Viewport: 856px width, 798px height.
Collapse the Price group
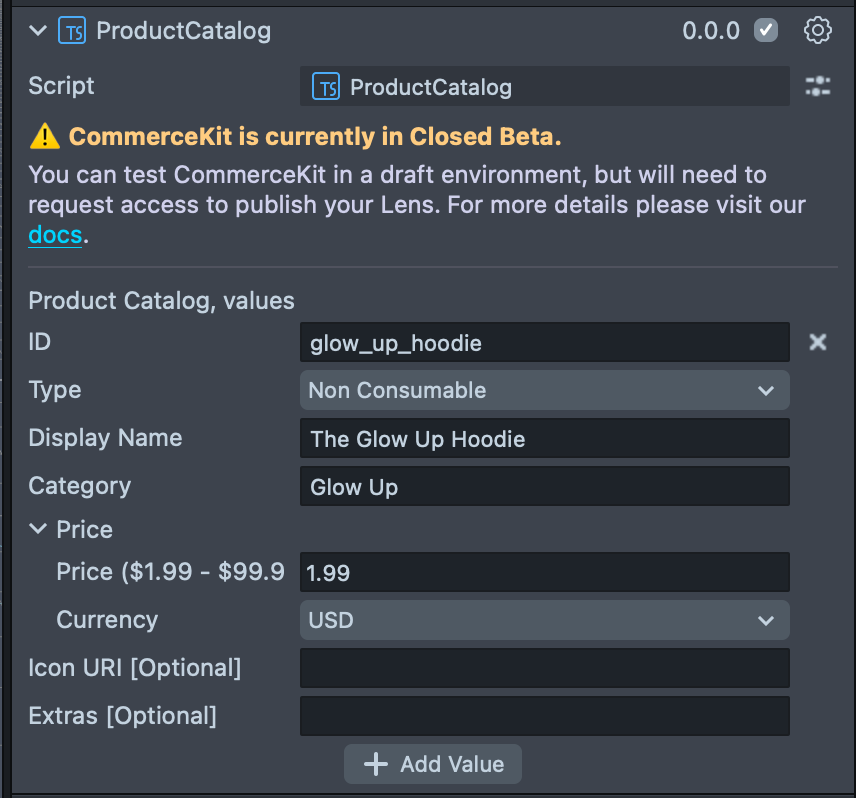point(39,529)
